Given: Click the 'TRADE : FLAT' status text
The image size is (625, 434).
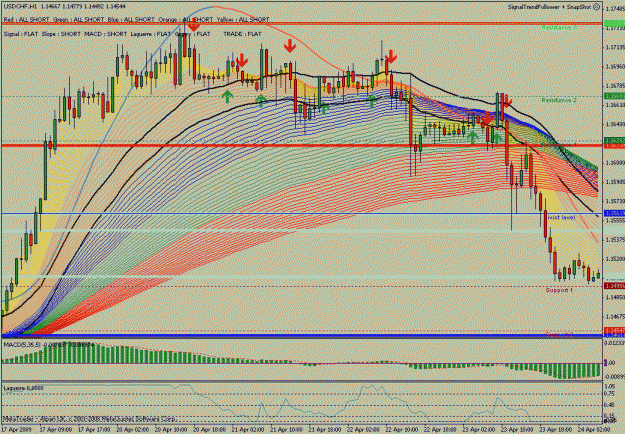Looking at the screenshot, I should tap(242, 34).
